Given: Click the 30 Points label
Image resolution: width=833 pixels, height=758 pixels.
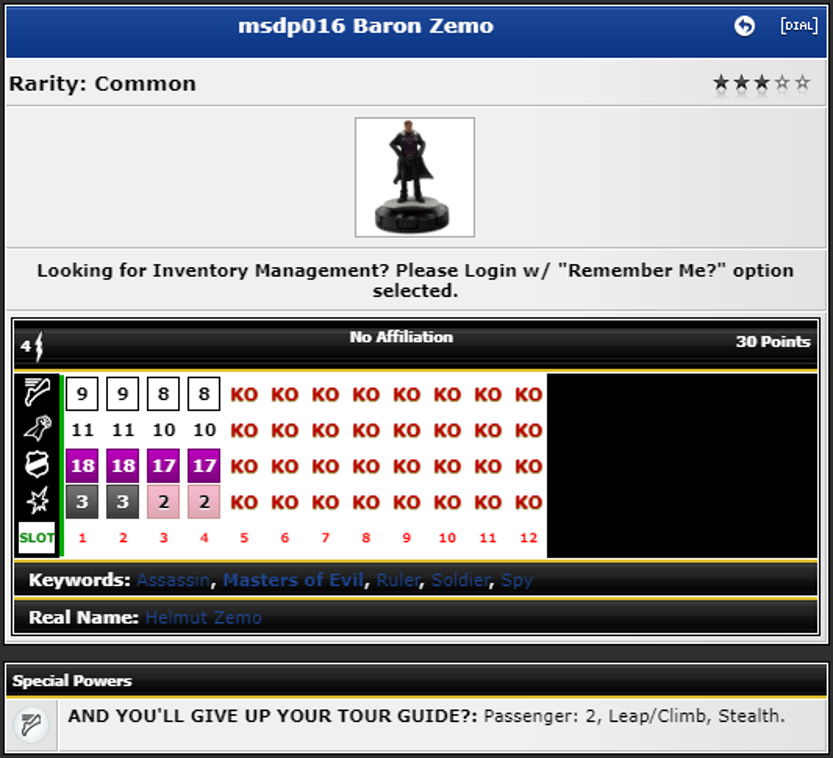Looking at the screenshot, I should [x=773, y=342].
